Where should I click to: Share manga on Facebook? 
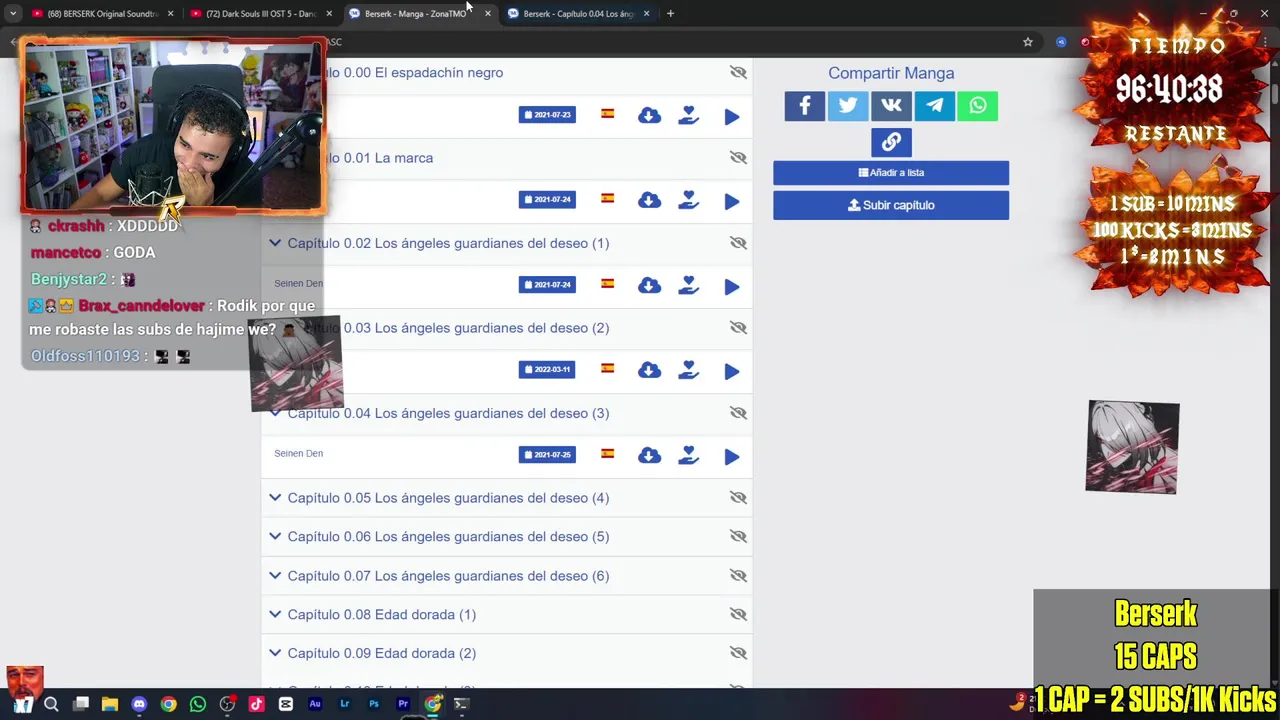click(805, 106)
